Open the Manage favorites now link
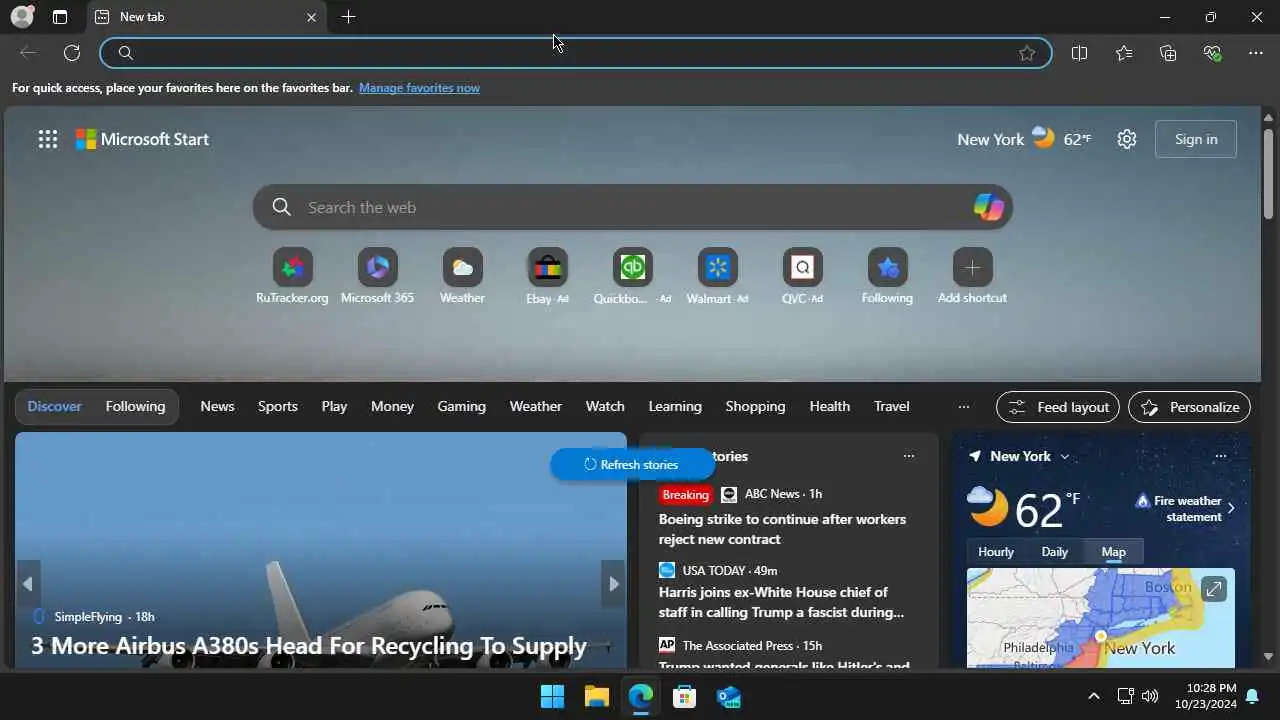 point(419,88)
